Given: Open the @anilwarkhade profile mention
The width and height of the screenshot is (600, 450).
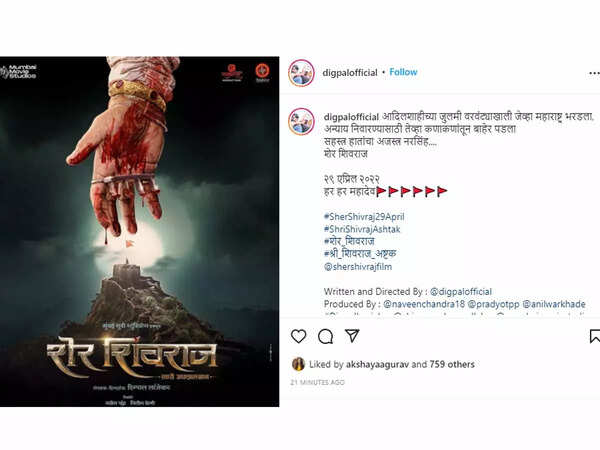Looking at the screenshot, I should click(x=554, y=304).
